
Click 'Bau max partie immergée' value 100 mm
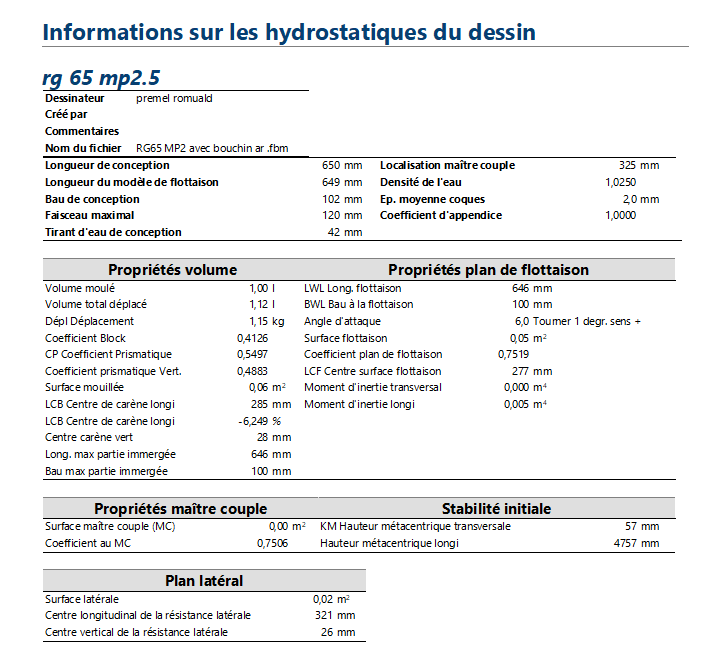tap(271, 471)
